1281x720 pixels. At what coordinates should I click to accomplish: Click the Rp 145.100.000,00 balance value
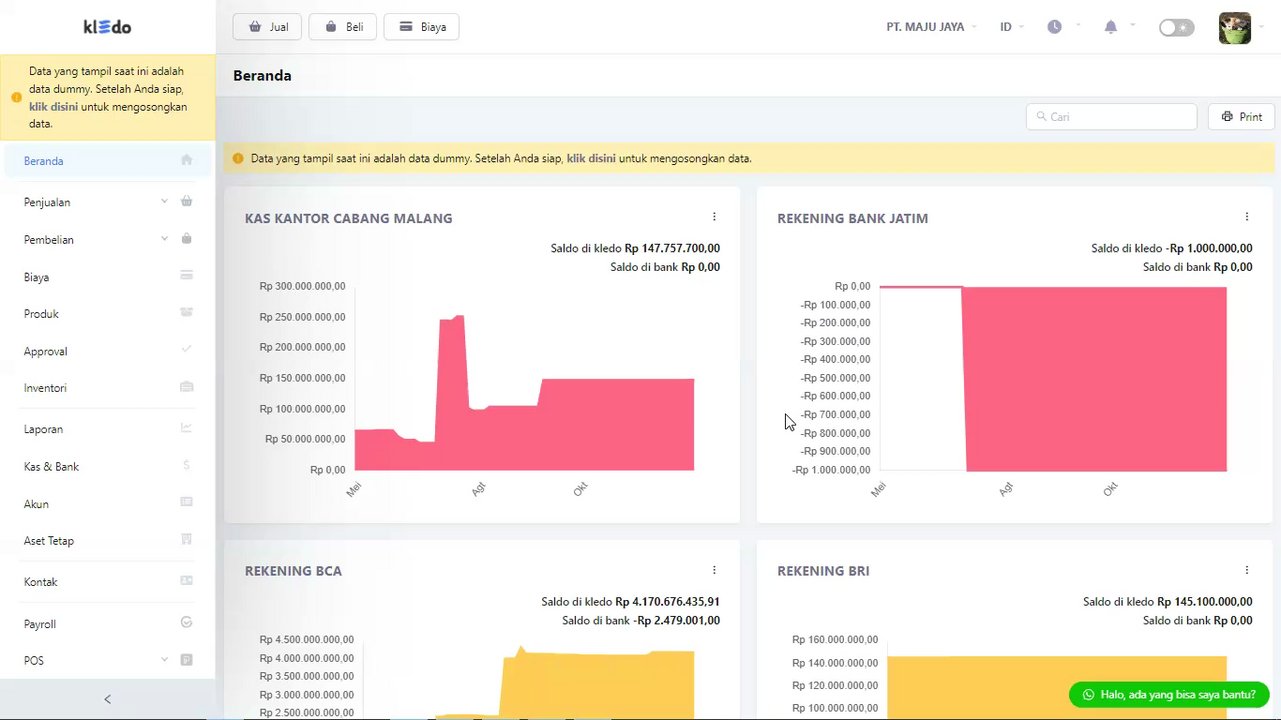(1204, 602)
